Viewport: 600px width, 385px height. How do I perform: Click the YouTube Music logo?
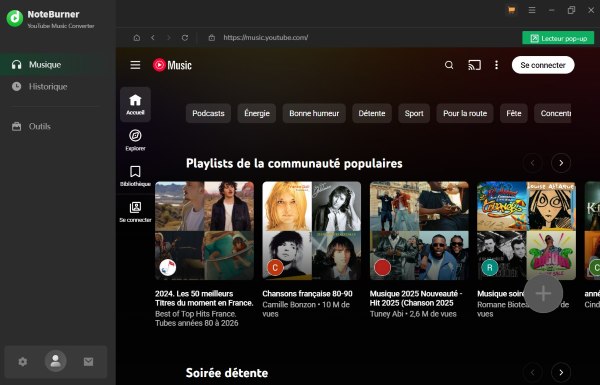[172, 65]
